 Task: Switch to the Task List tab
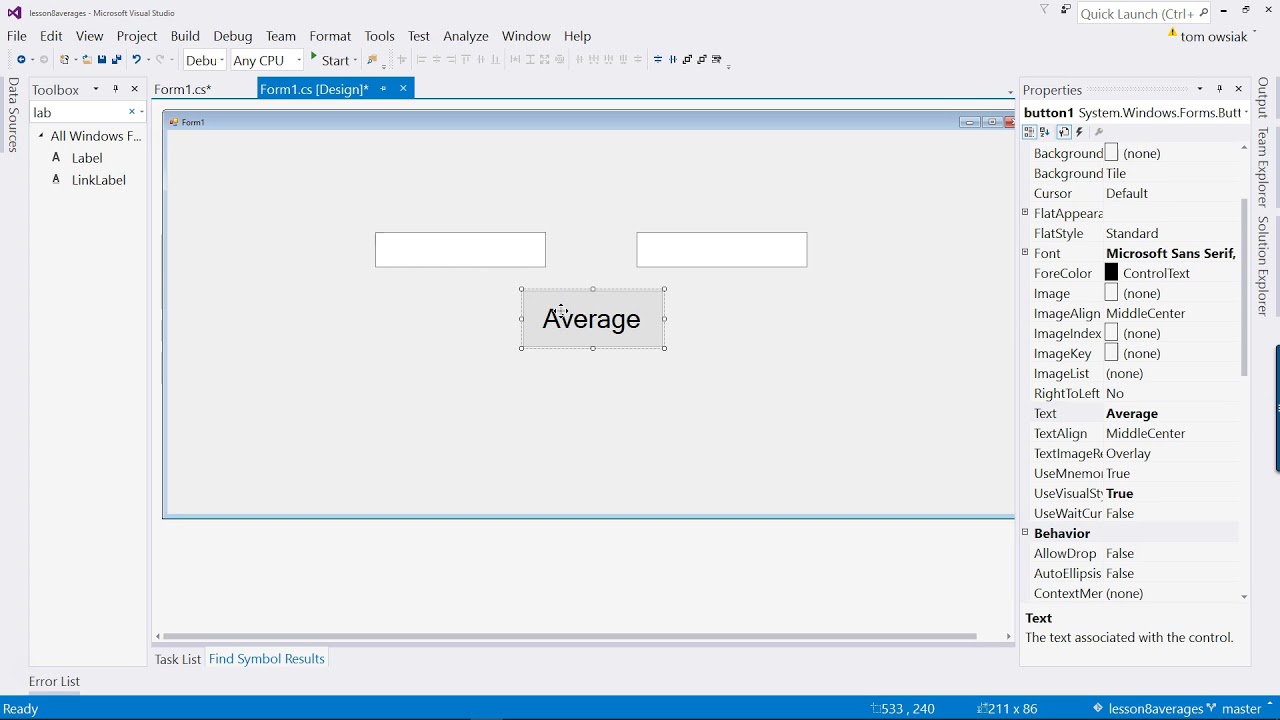[x=178, y=659]
